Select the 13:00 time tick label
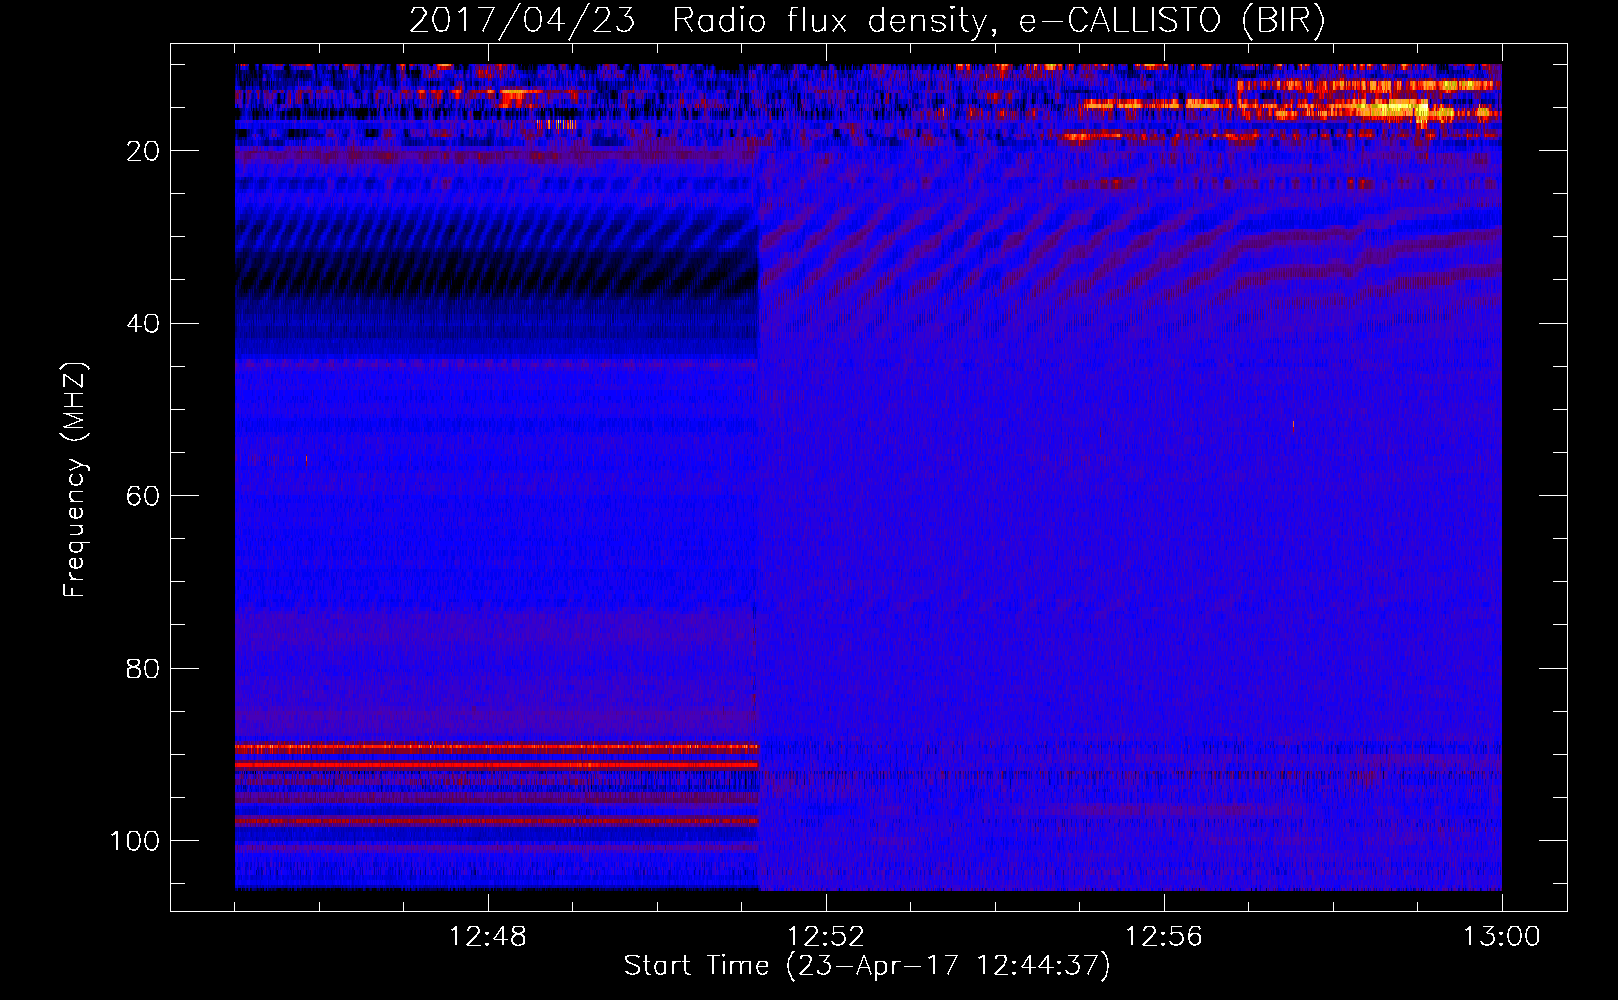Image resolution: width=1618 pixels, height=1000 pixels. pos(1502,937)
